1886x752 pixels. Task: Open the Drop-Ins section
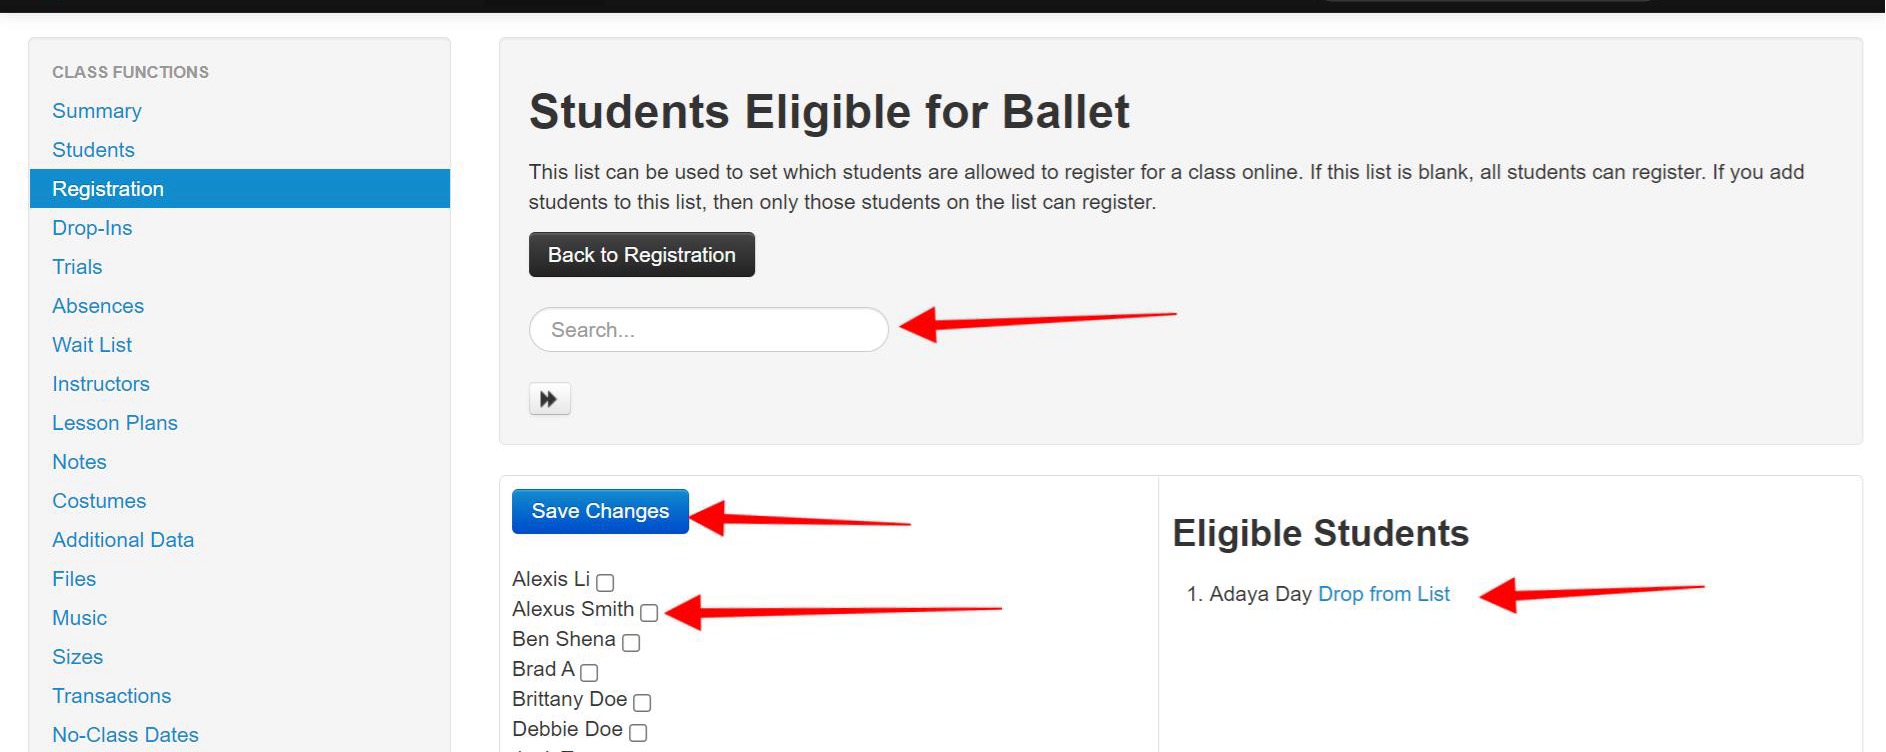[92, 228]
